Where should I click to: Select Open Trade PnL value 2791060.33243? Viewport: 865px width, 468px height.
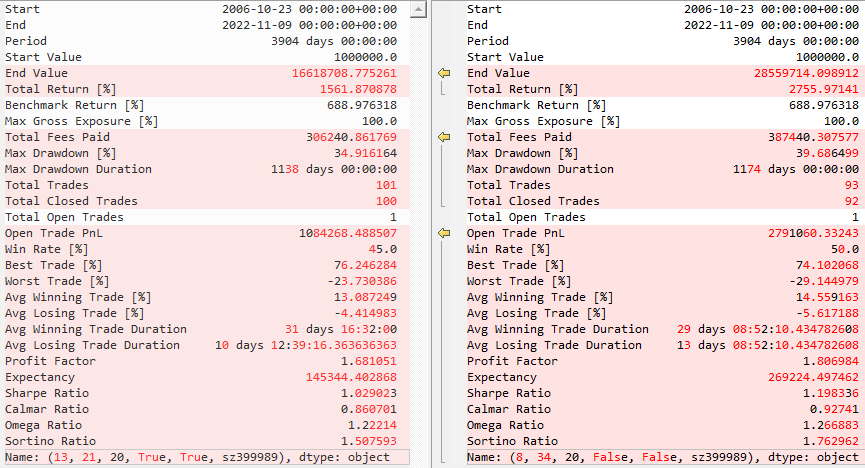tap(814, 233)
